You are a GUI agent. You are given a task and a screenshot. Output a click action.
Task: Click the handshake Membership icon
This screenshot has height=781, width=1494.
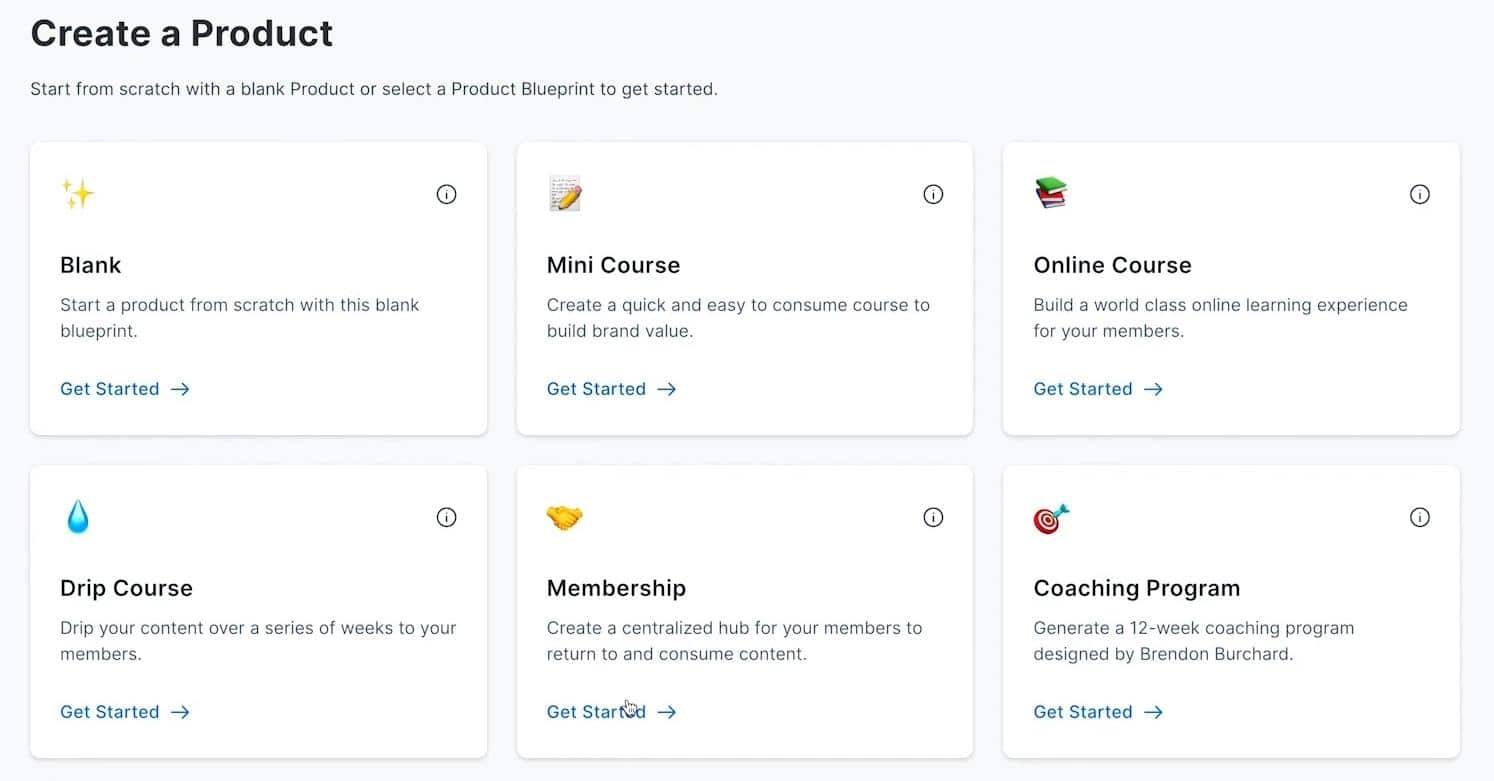tap(564, 517)
